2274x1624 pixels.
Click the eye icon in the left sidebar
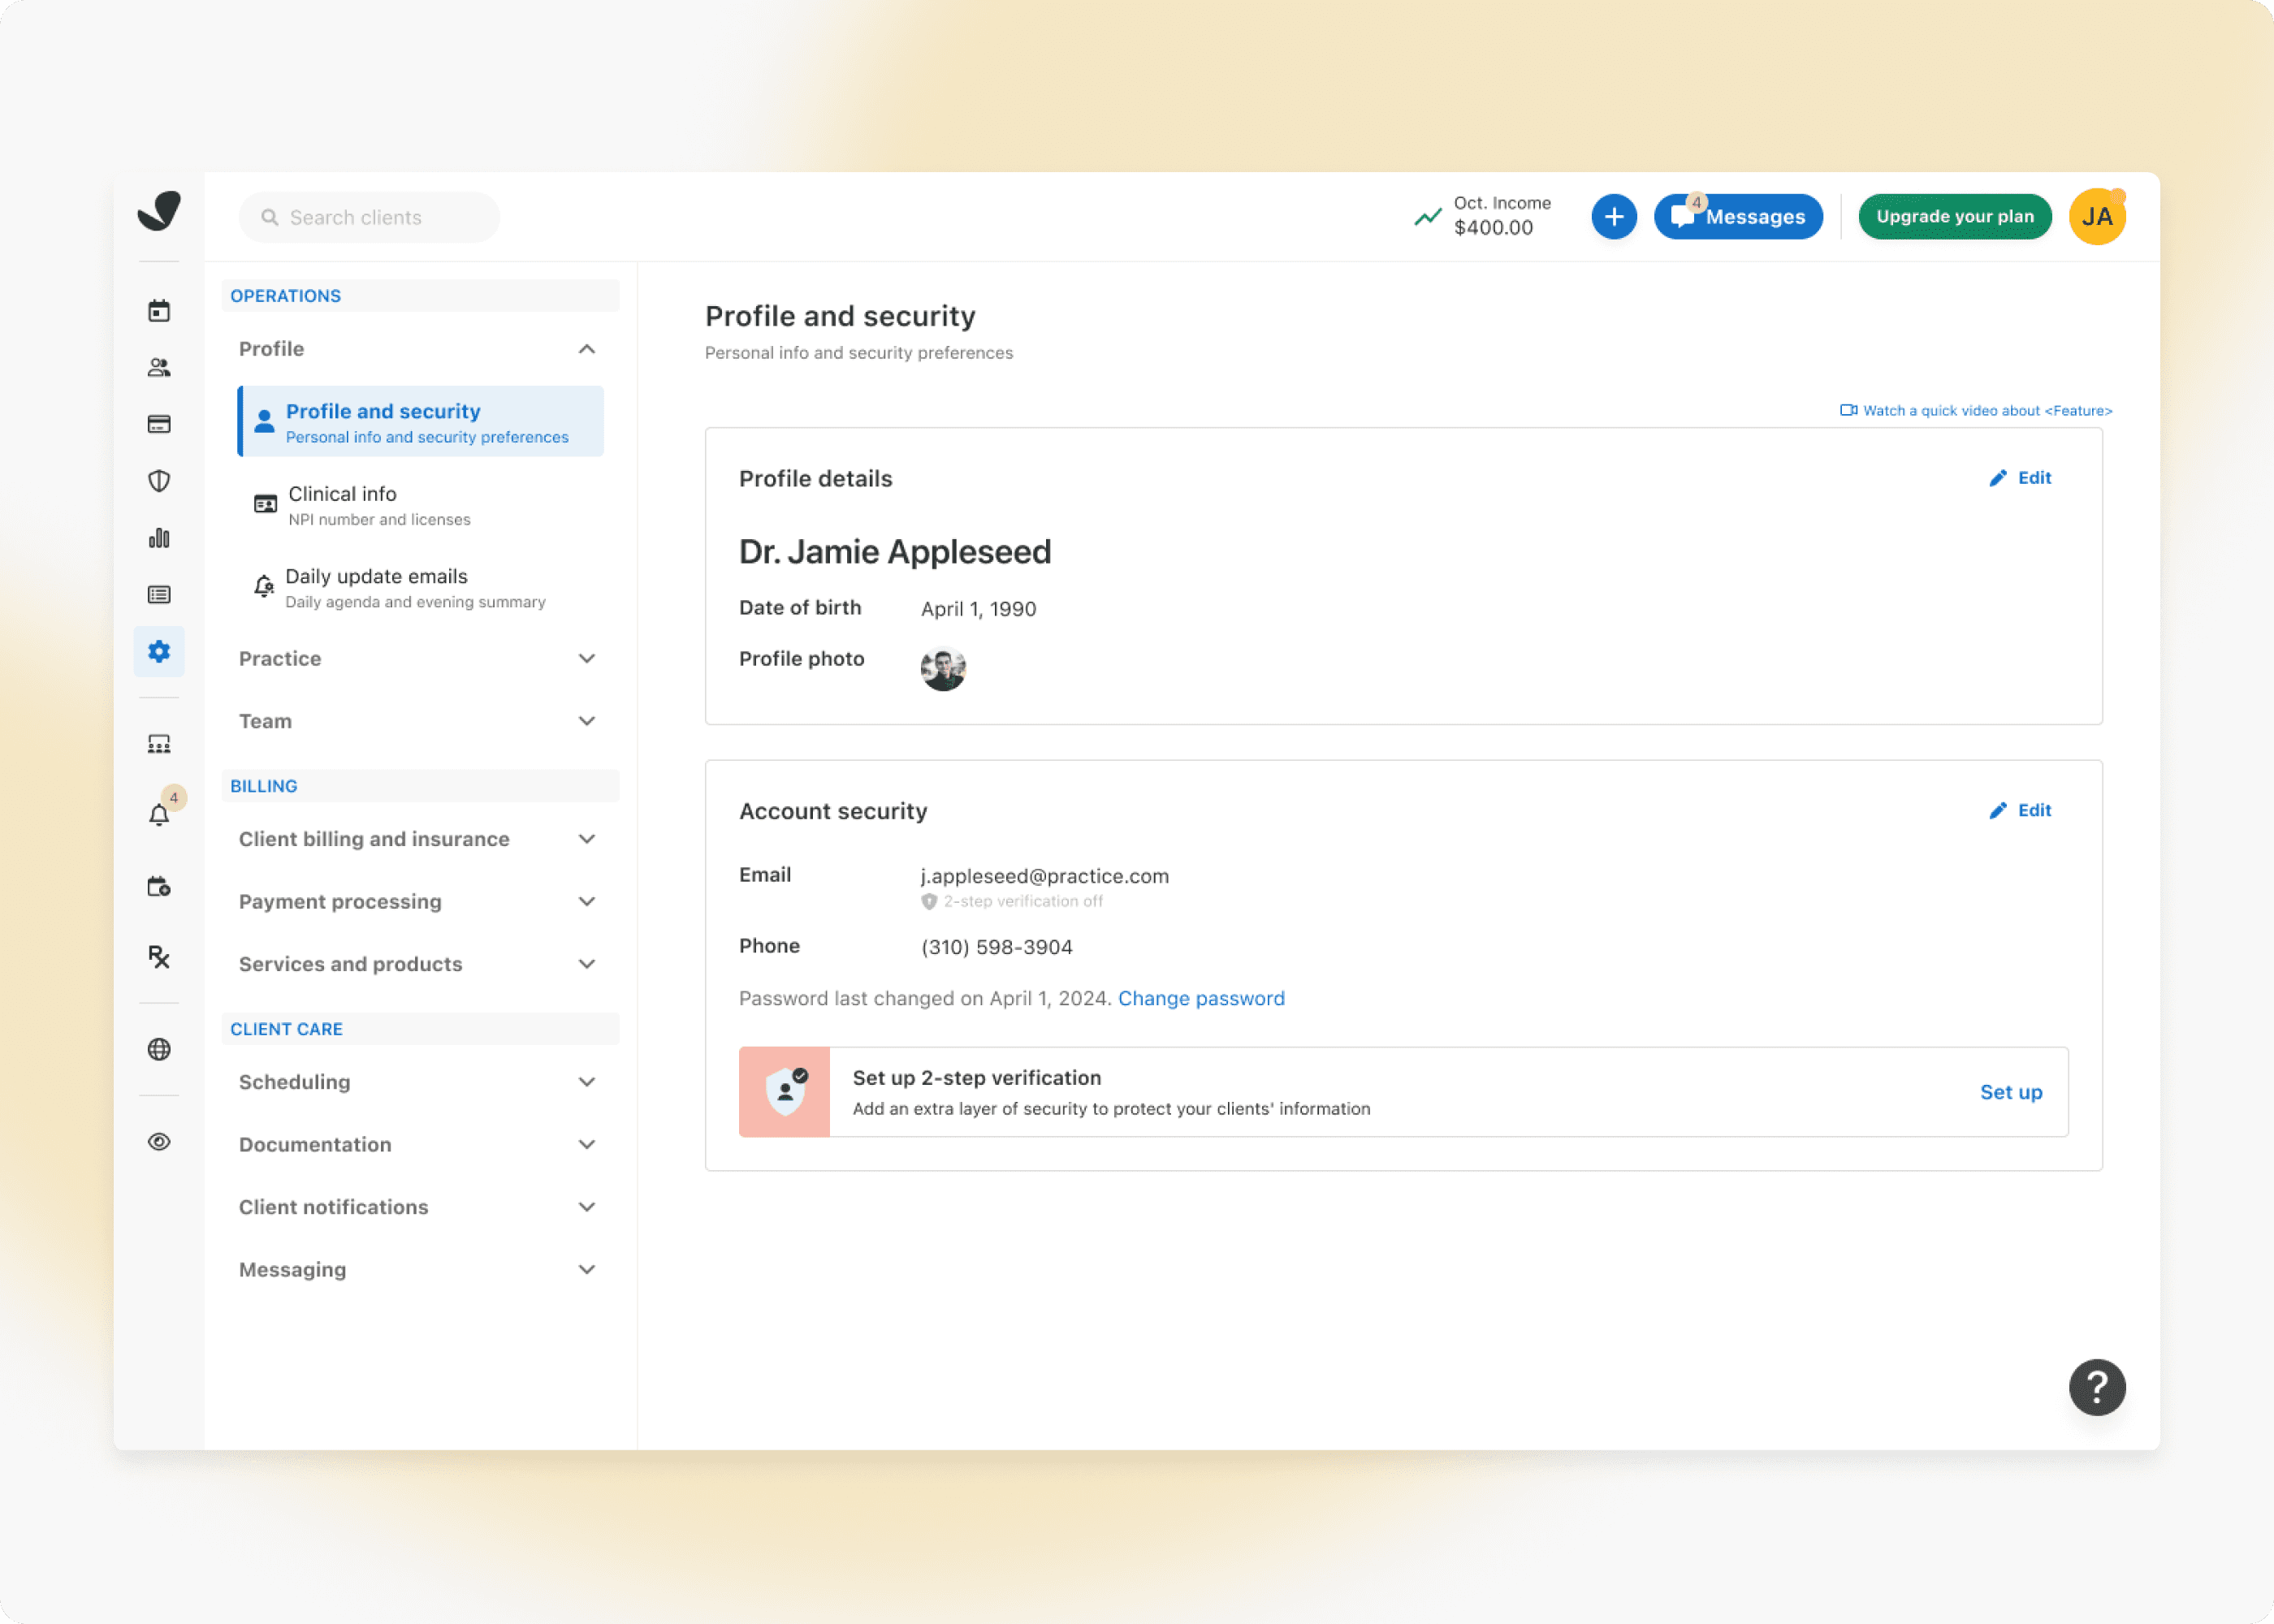click(159, 1142)
